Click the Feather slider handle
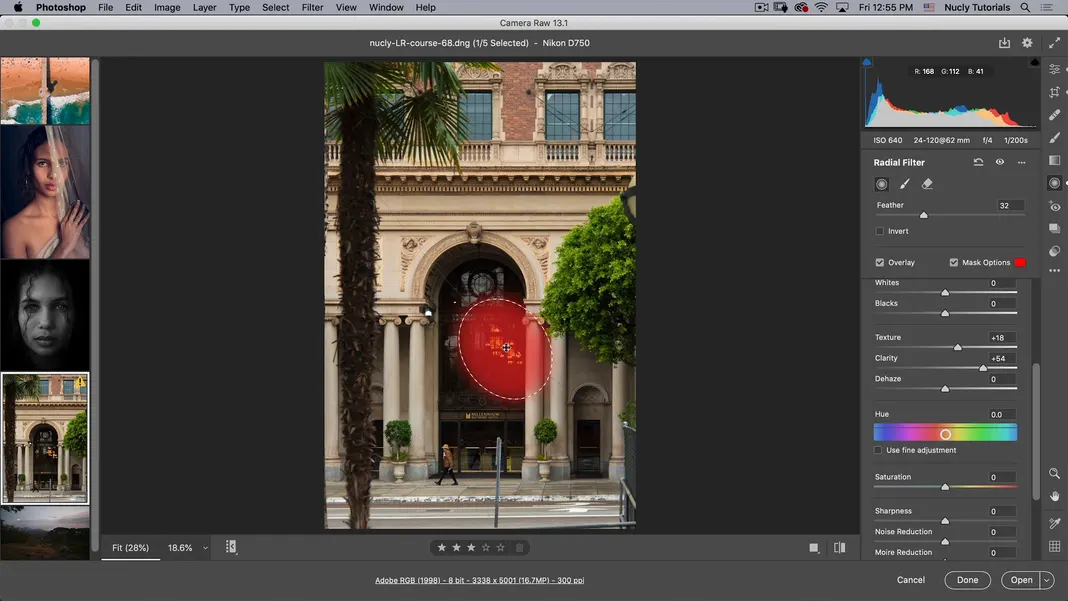The image size is (1068, 601). pyautogui.click(x=924, y=215)
